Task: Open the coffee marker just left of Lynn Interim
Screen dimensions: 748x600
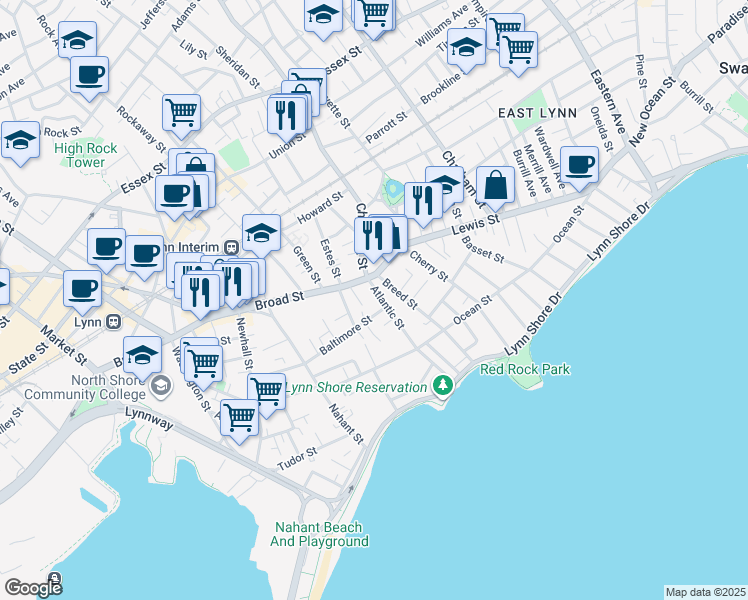Action: [144, 254]
